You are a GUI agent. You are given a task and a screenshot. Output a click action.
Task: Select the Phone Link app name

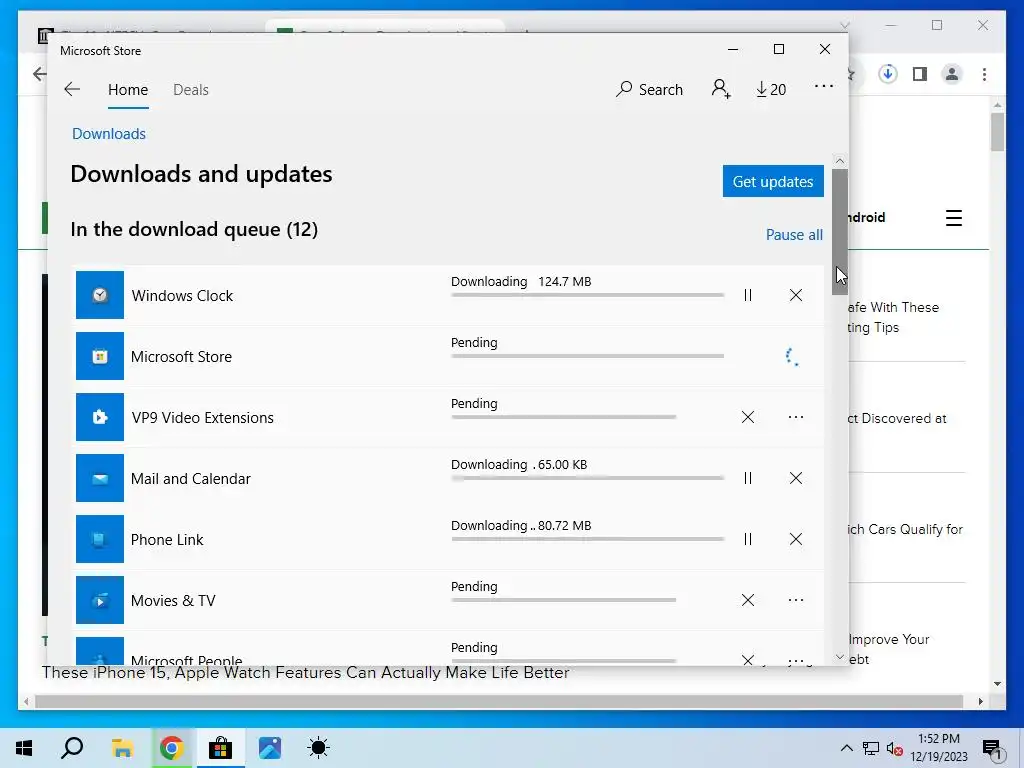coord(167,539)
